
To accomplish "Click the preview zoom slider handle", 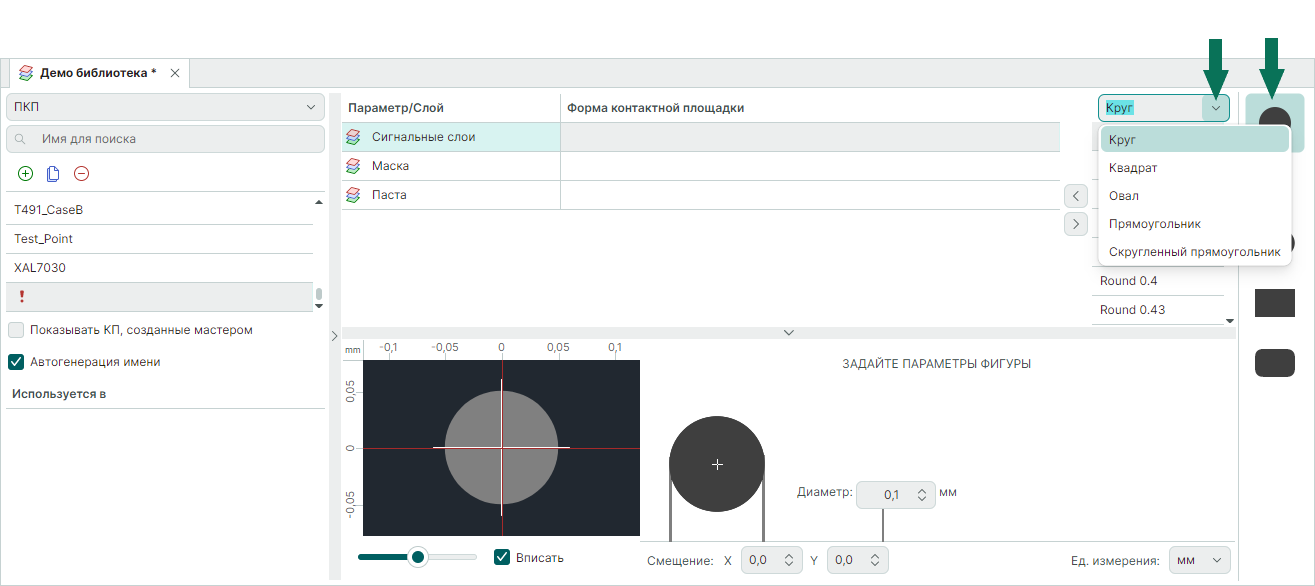I will tap(418, 557).
